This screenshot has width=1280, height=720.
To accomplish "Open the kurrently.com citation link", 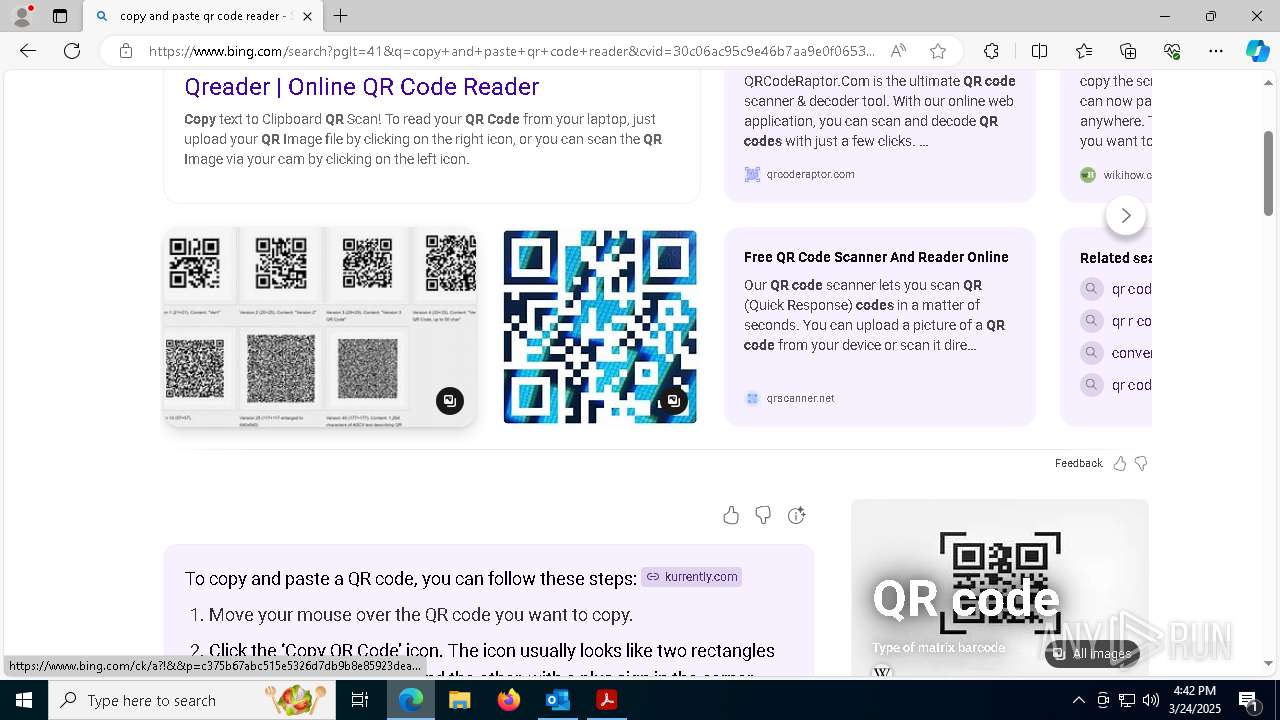I will pyautogui.click(x=692, y=576).
